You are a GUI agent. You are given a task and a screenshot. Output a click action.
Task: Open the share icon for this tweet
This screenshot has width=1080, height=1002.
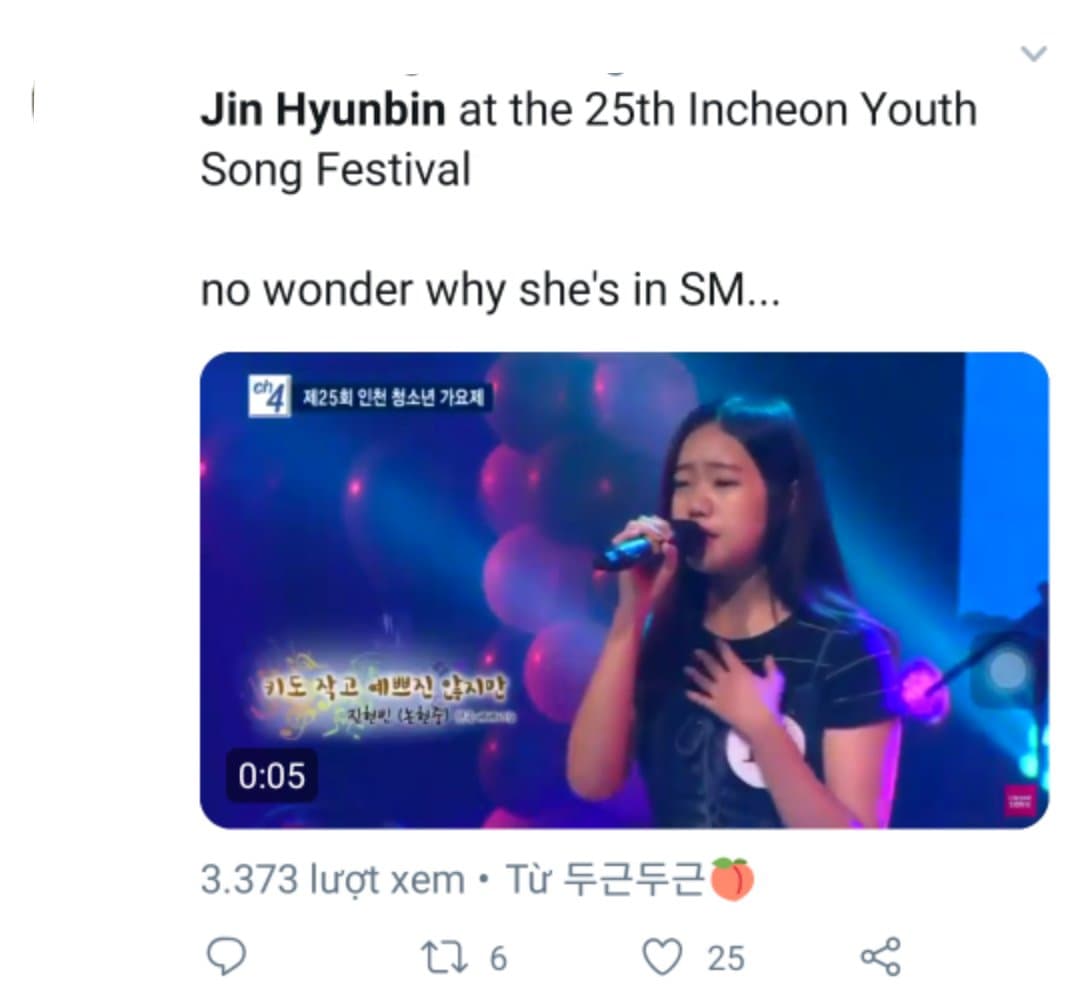pos(880,957)
